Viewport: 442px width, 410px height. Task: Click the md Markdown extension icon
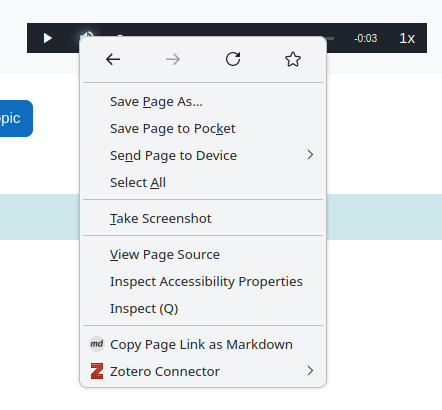[97, 344]
